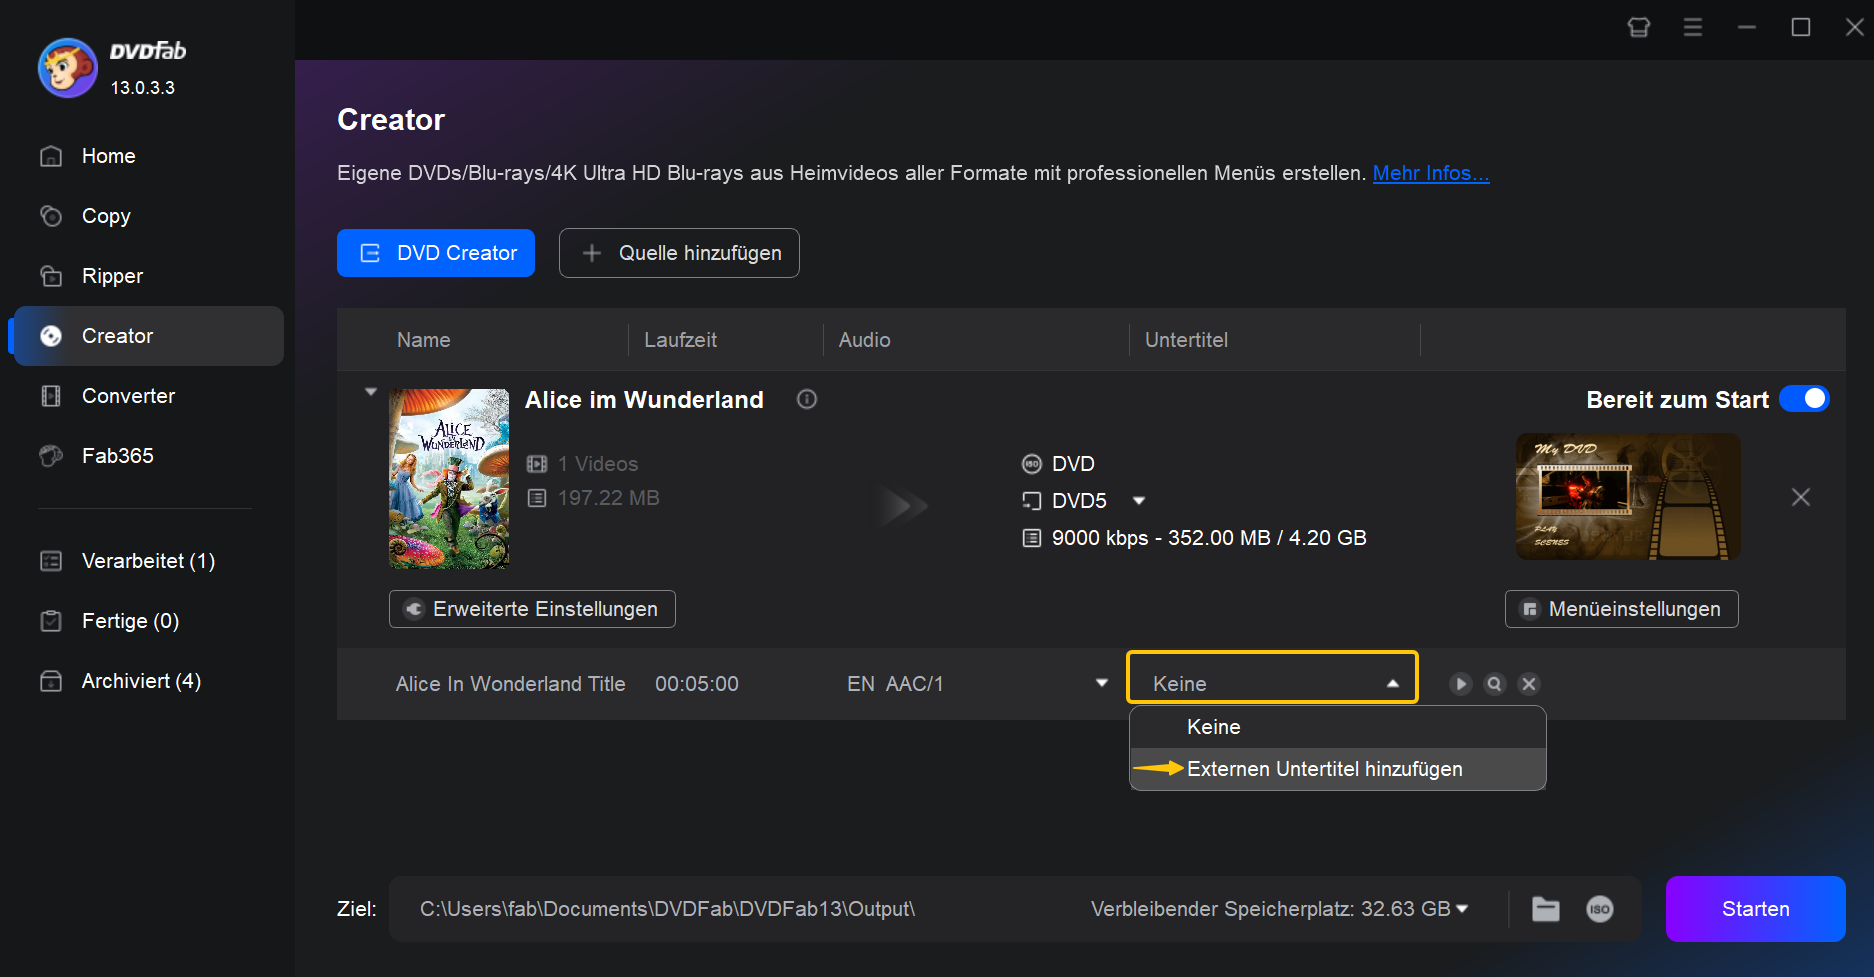This screenshot has height=977, width=1874.
Task: Collapse the Keine subtitle dropdown
Action: pyautogui.click(x=1393, y=684)
